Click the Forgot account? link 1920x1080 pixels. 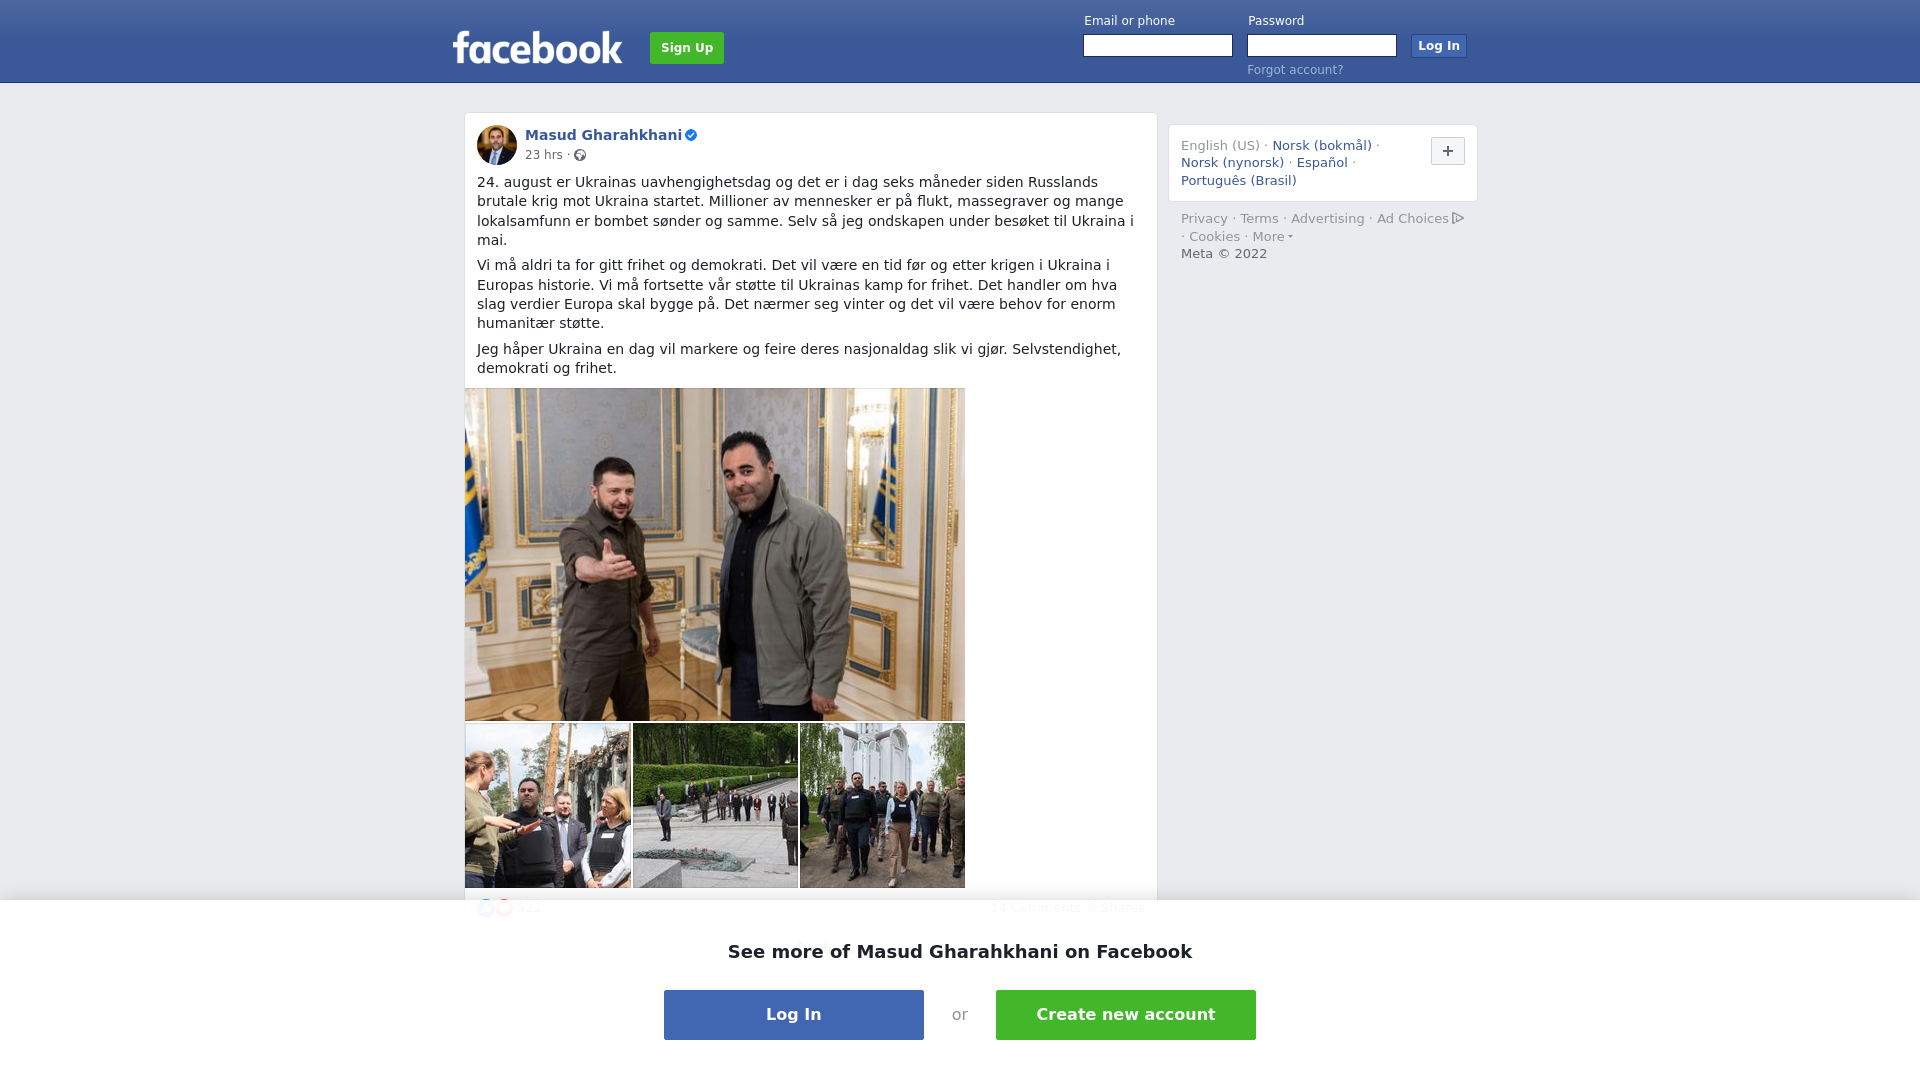[1295, 70]
